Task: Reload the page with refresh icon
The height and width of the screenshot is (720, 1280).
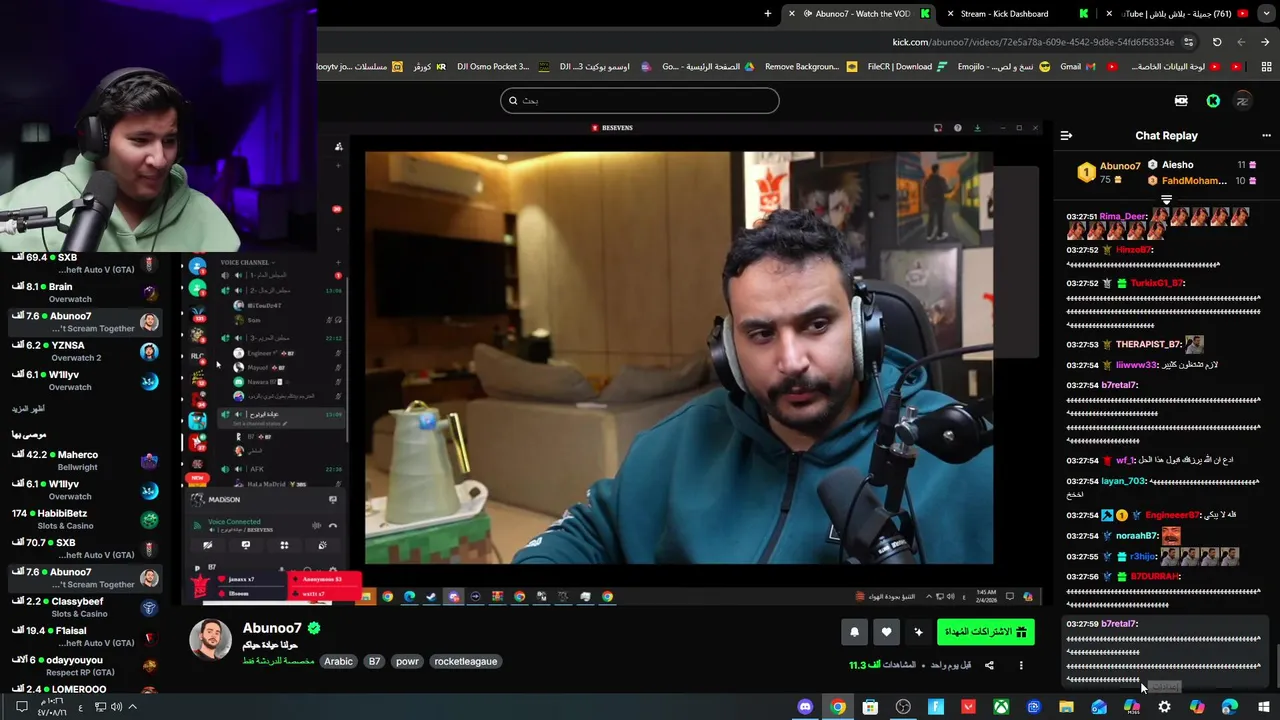Action: click(1217, 42)
